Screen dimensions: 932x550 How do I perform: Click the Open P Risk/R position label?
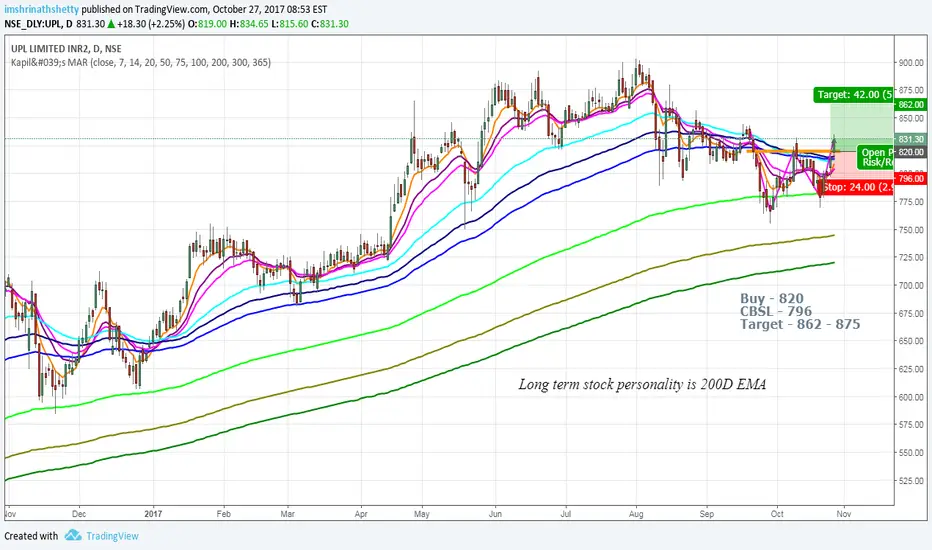click(876, 157)
